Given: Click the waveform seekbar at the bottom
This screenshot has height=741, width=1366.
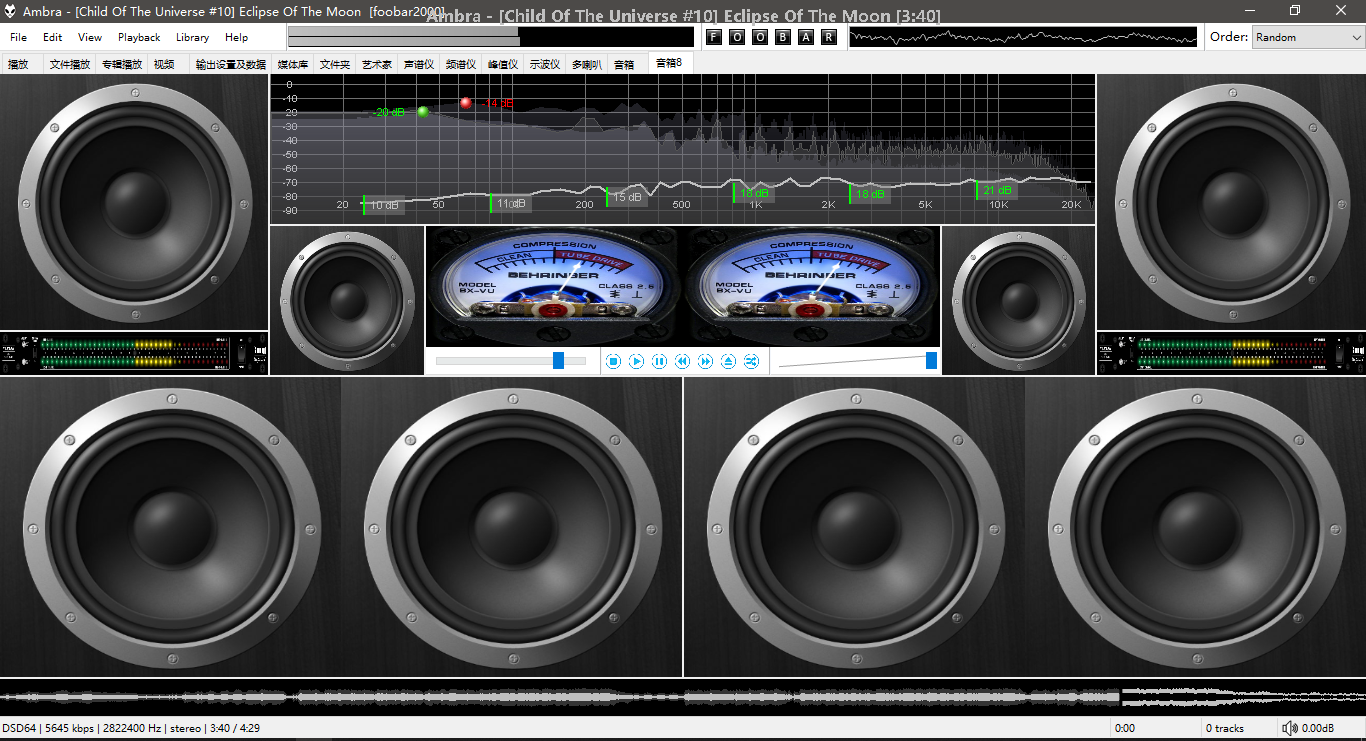Looking at the screenshot, I should pos(683,696).
